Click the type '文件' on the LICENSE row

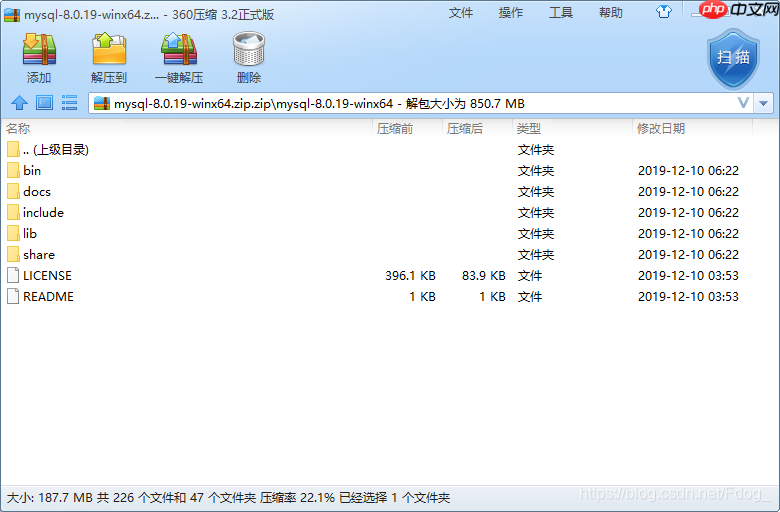(x=530, y=276)
